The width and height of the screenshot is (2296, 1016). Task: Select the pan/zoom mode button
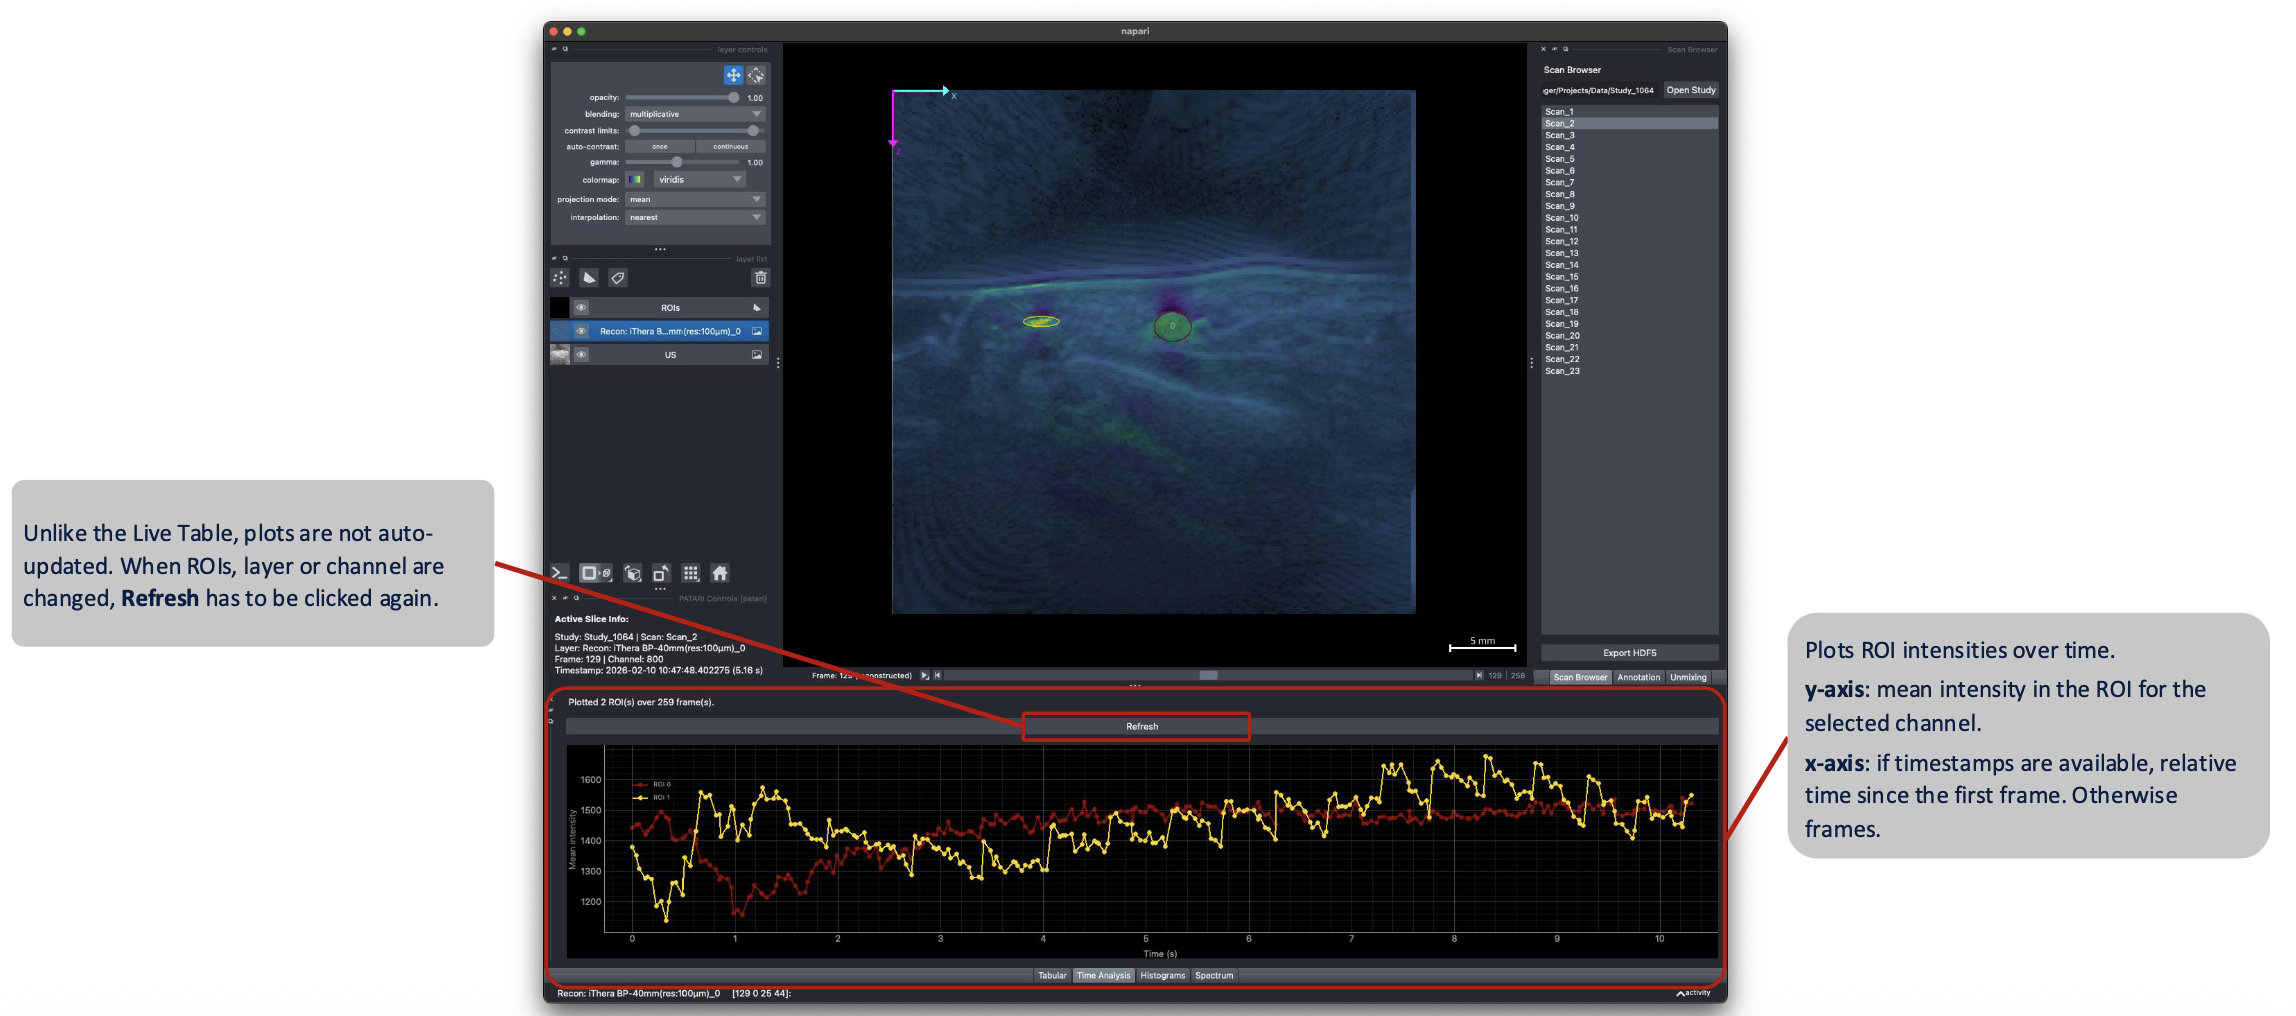pos(733,75)
